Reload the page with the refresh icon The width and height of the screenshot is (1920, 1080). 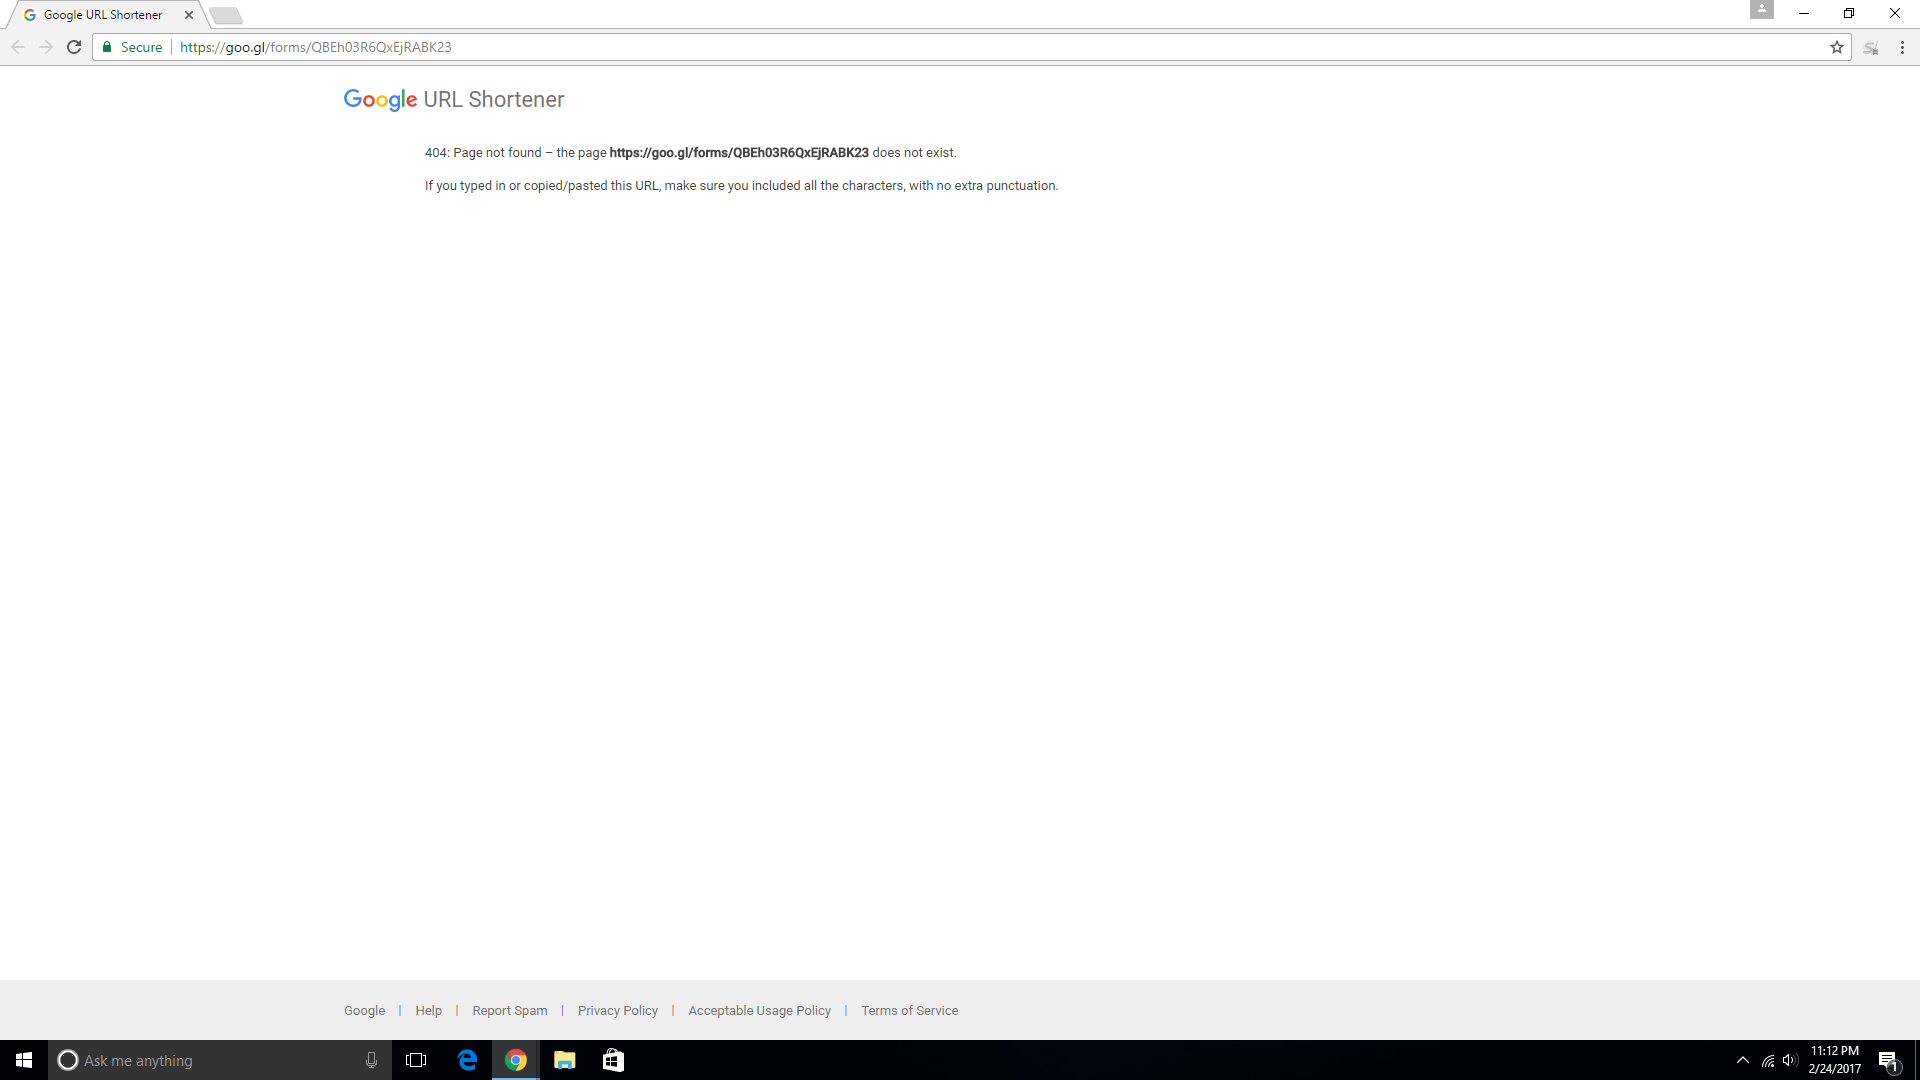pos(74,47)
